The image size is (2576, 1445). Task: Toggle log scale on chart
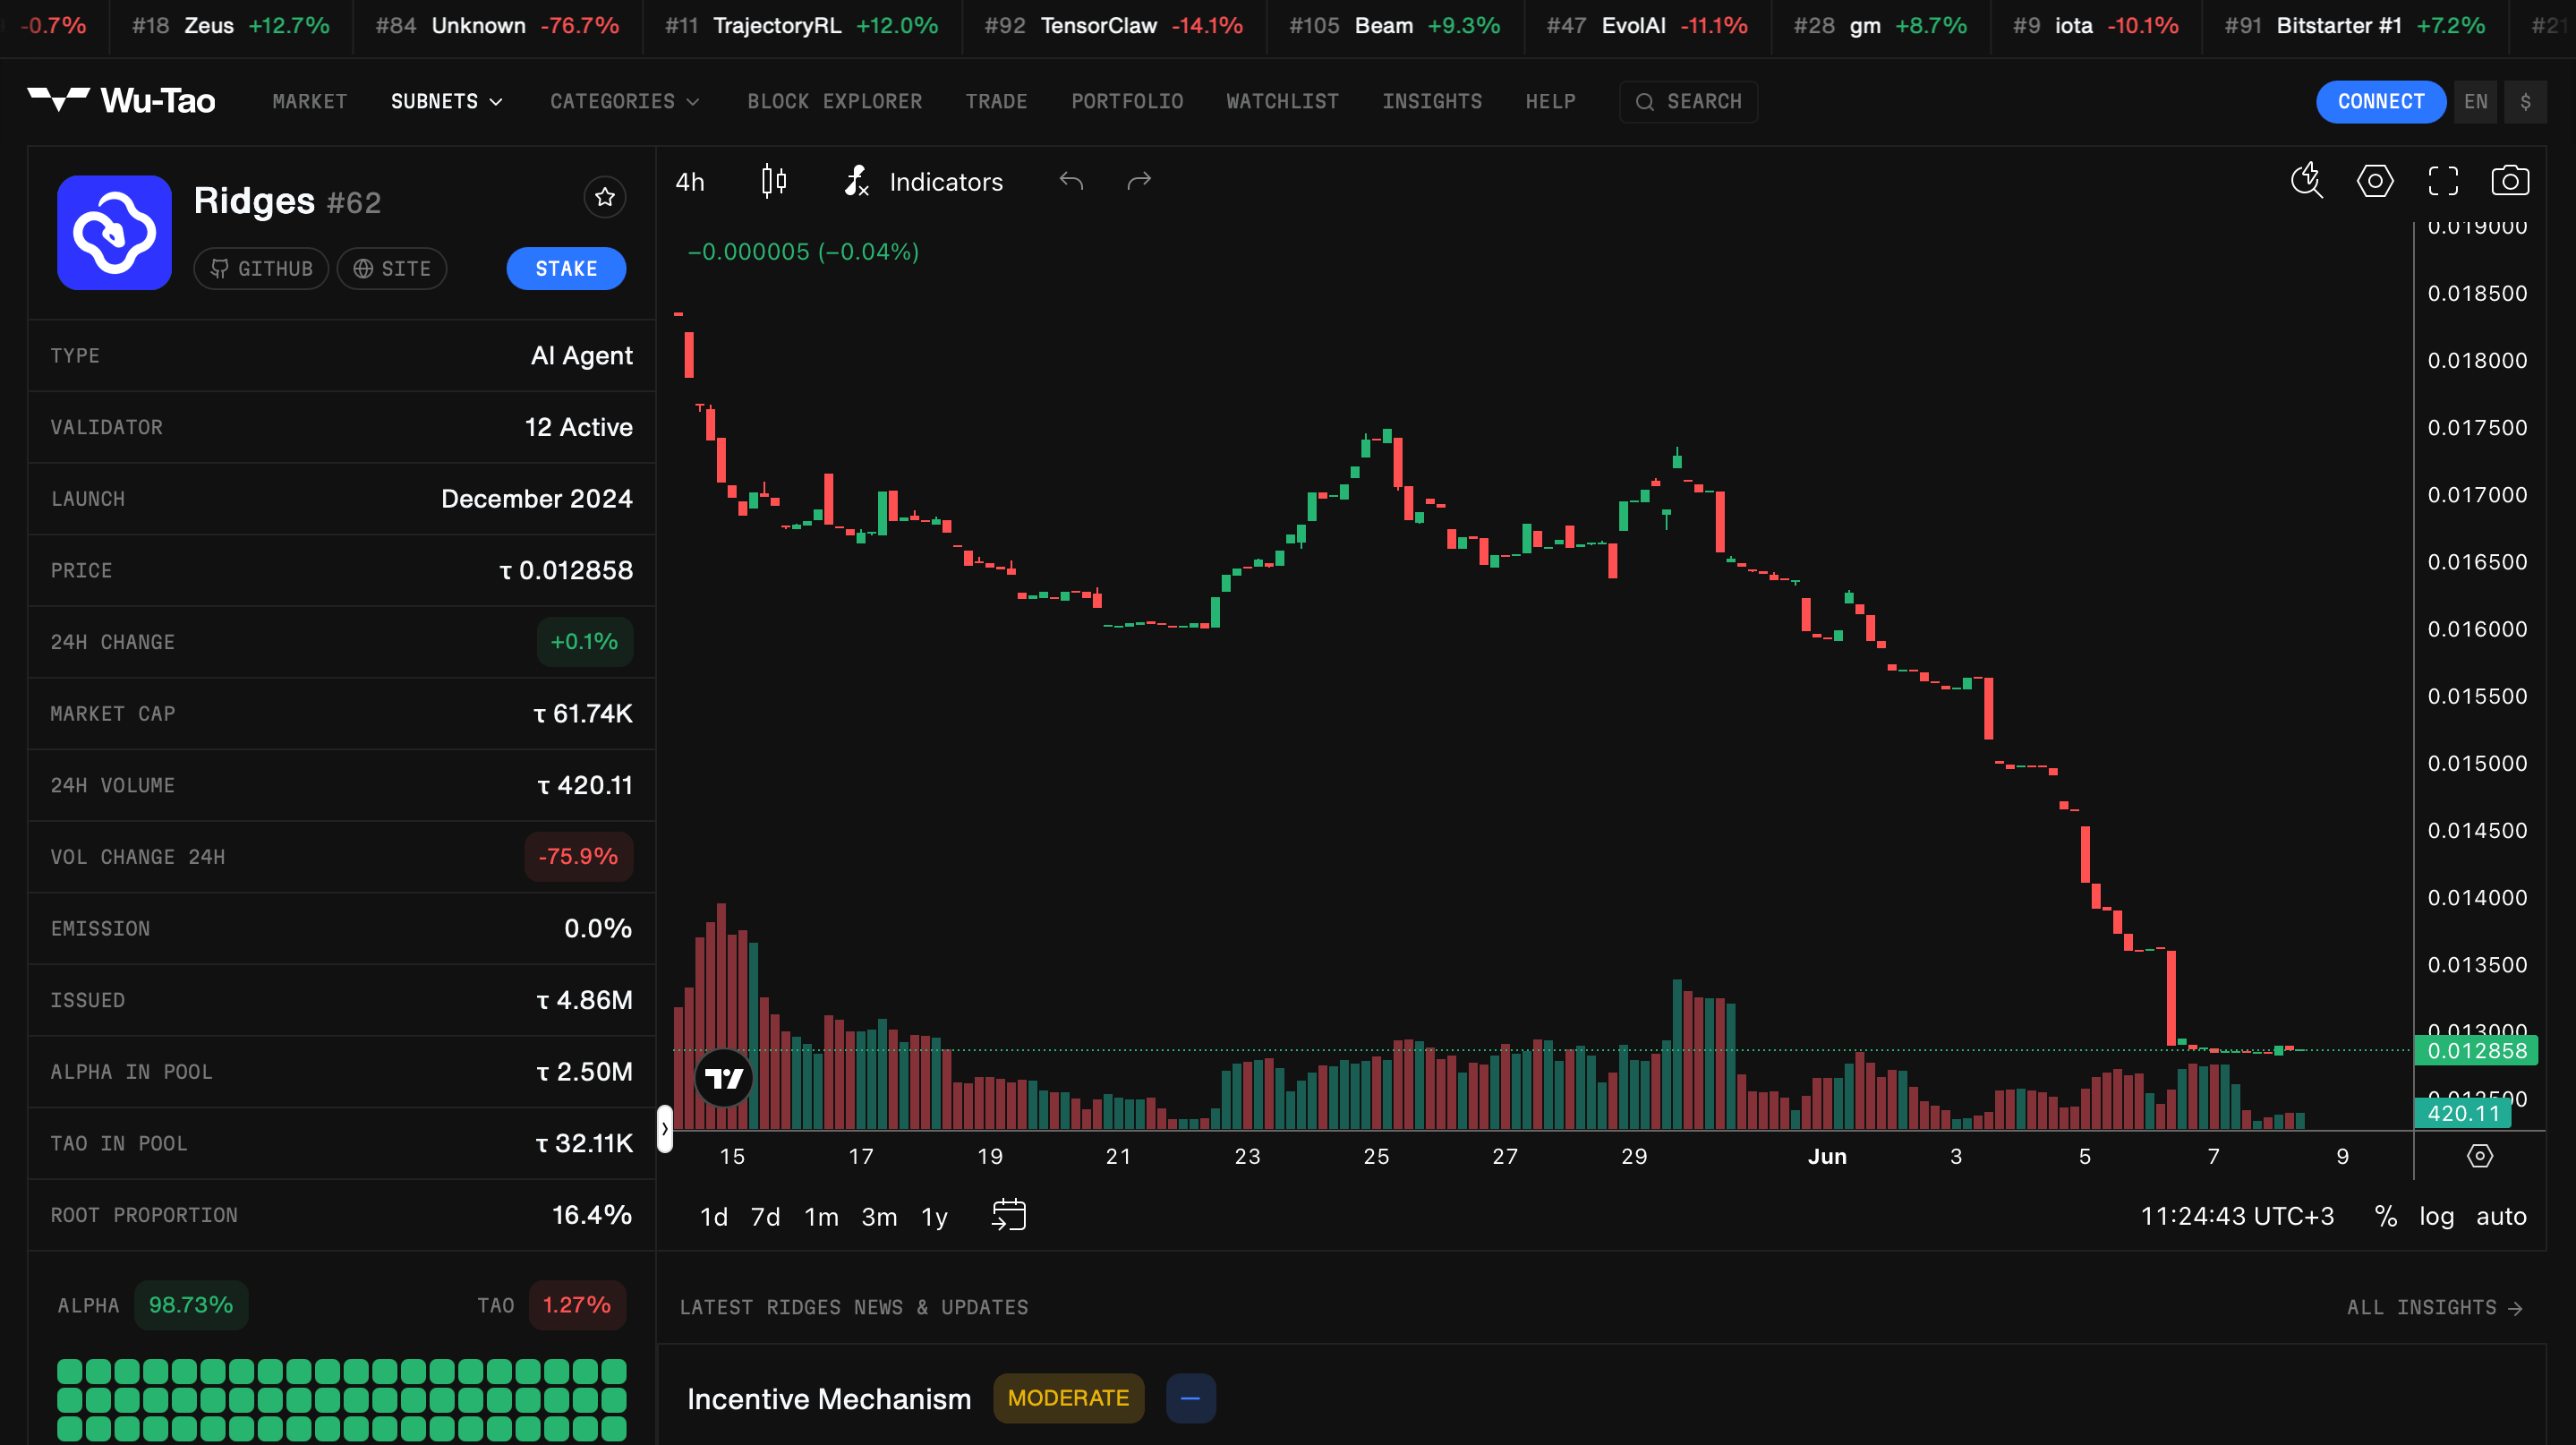click(2436, 1216)
